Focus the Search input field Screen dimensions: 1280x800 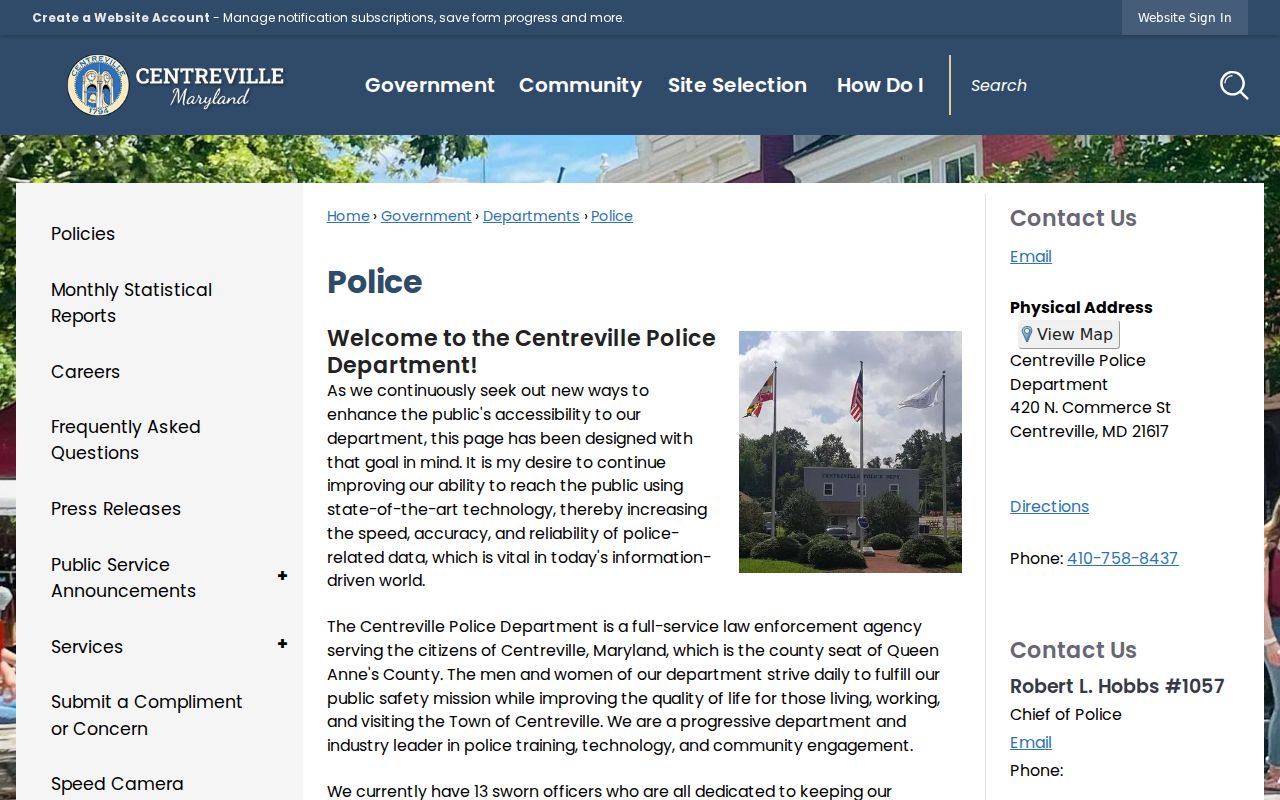click(x=1085, y=85)
